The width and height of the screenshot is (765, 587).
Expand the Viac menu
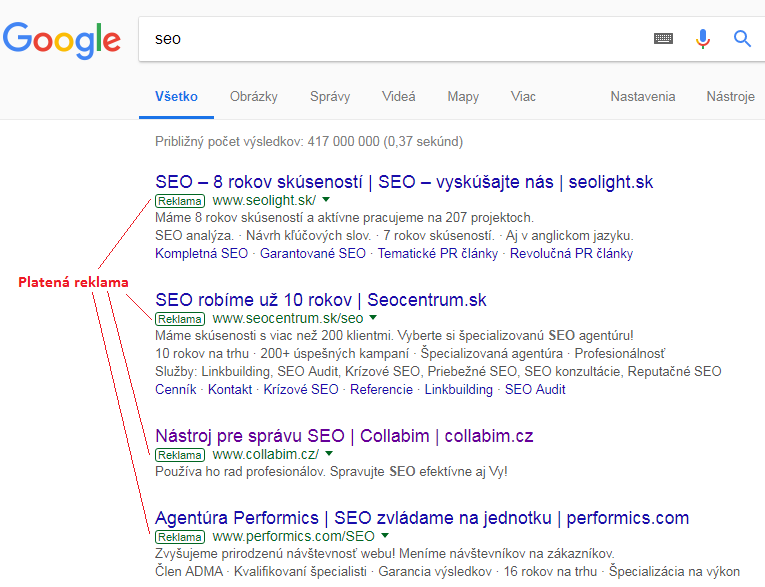point(523,97)
